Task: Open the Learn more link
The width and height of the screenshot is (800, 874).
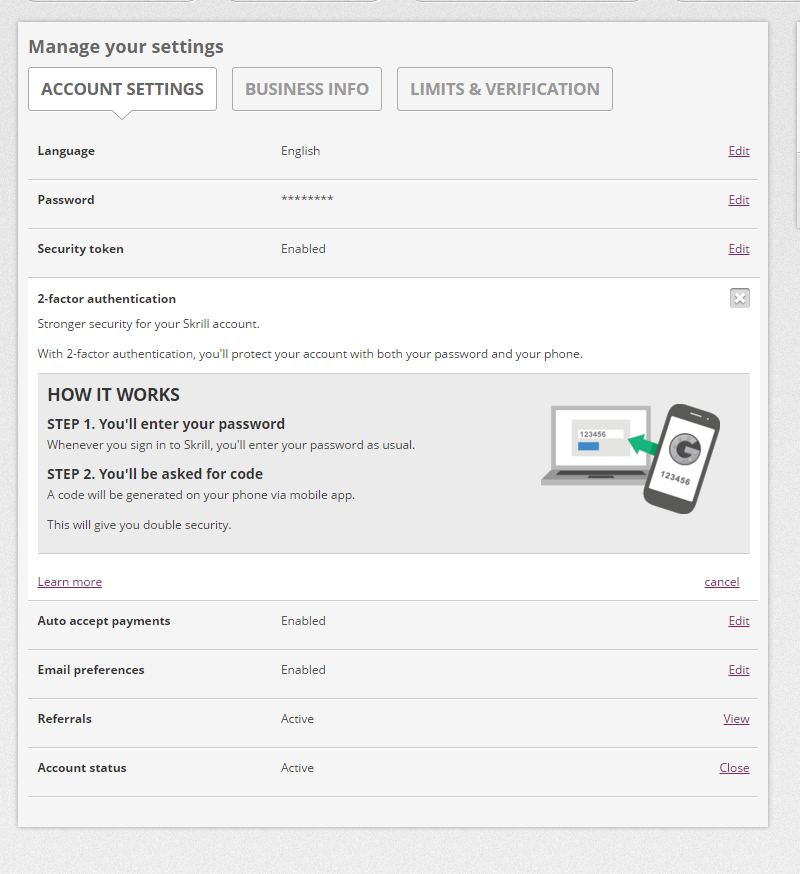Action: (x=70, y=582)
